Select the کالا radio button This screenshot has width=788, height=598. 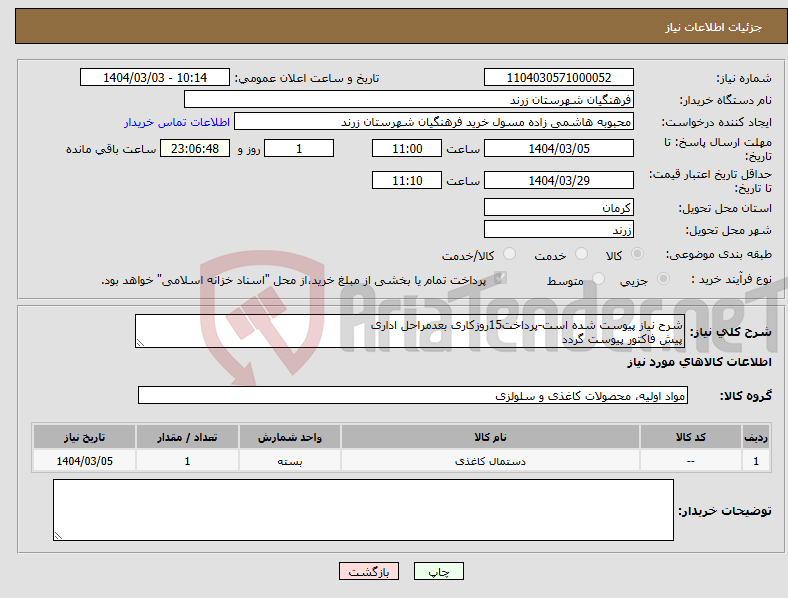pyautogui.click(x=637, y=254)
